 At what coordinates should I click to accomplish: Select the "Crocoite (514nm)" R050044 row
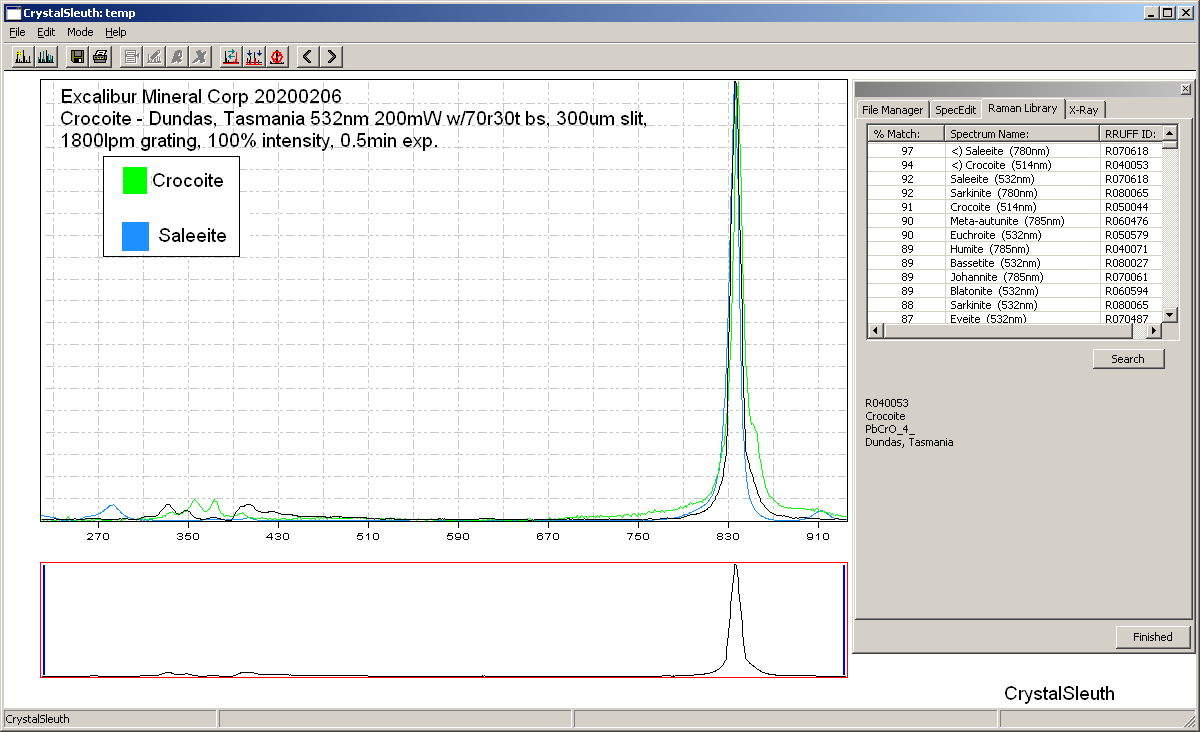coord(1014,207)
